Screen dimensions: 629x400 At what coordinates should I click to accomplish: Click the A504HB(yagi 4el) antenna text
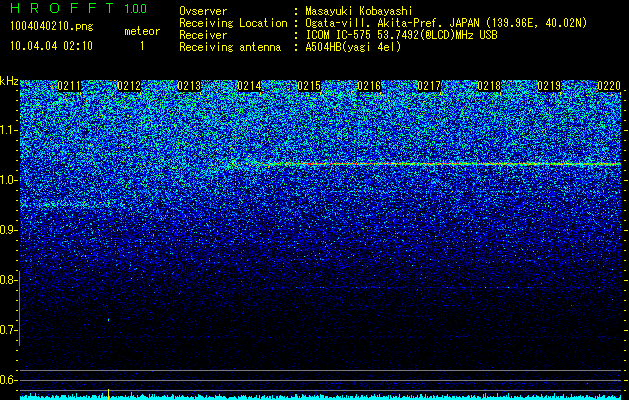pyautogui.click(x=353, y=47)
